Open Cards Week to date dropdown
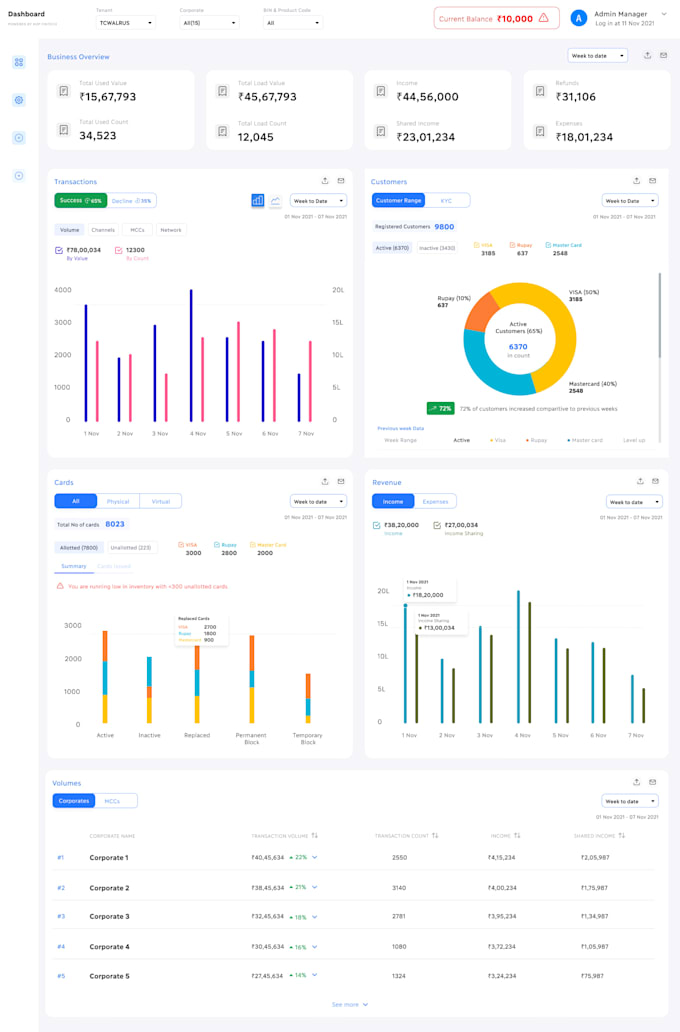 pyautogui.click(x=319, y=502)
